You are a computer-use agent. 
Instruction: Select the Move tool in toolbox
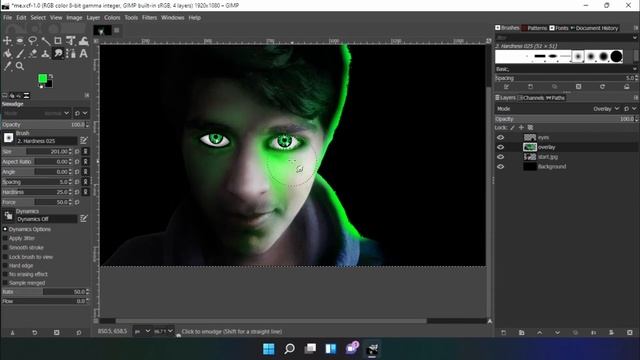pos(7,40)
